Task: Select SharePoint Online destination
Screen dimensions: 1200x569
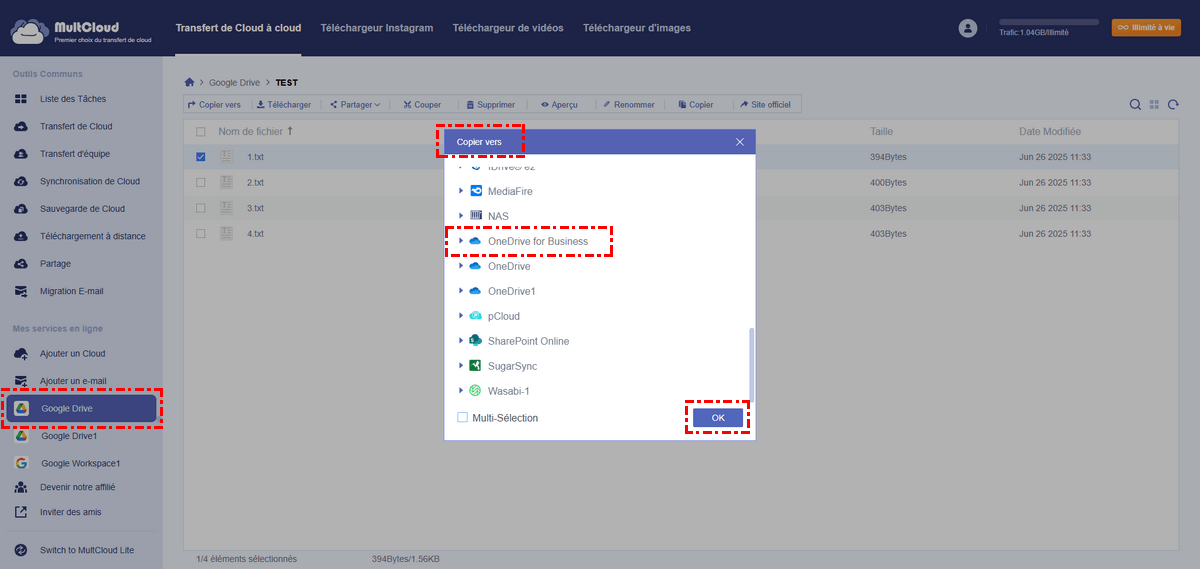Action: (x=528, y=341)
